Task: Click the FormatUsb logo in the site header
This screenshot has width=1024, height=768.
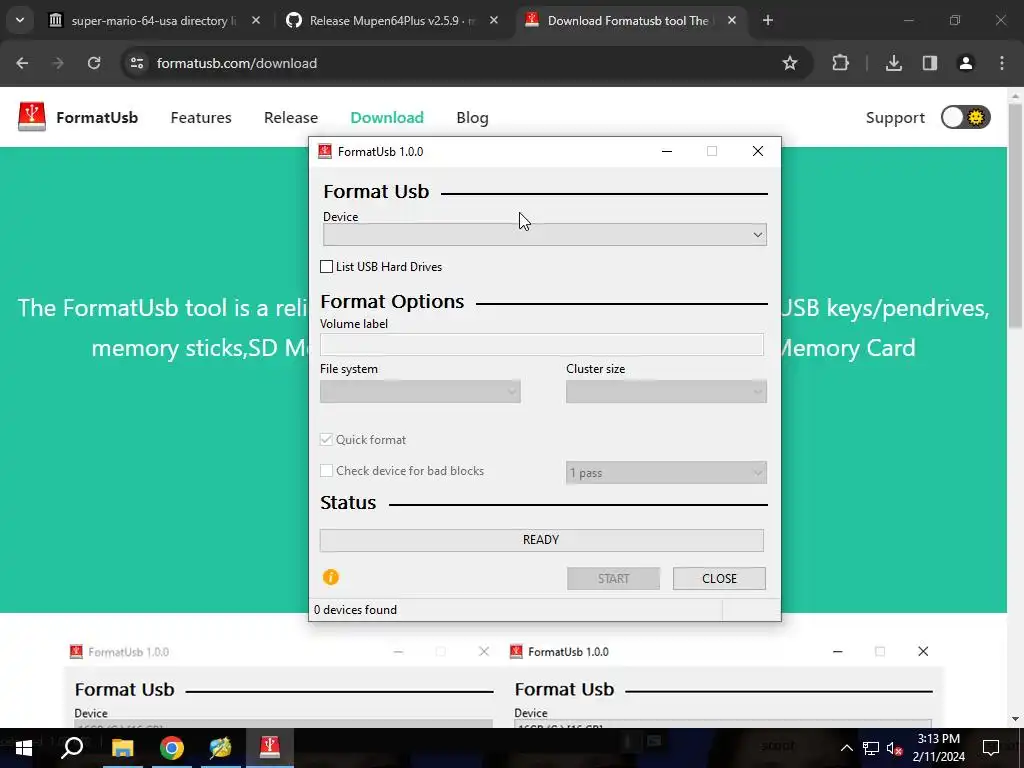Action: [31, 117]
